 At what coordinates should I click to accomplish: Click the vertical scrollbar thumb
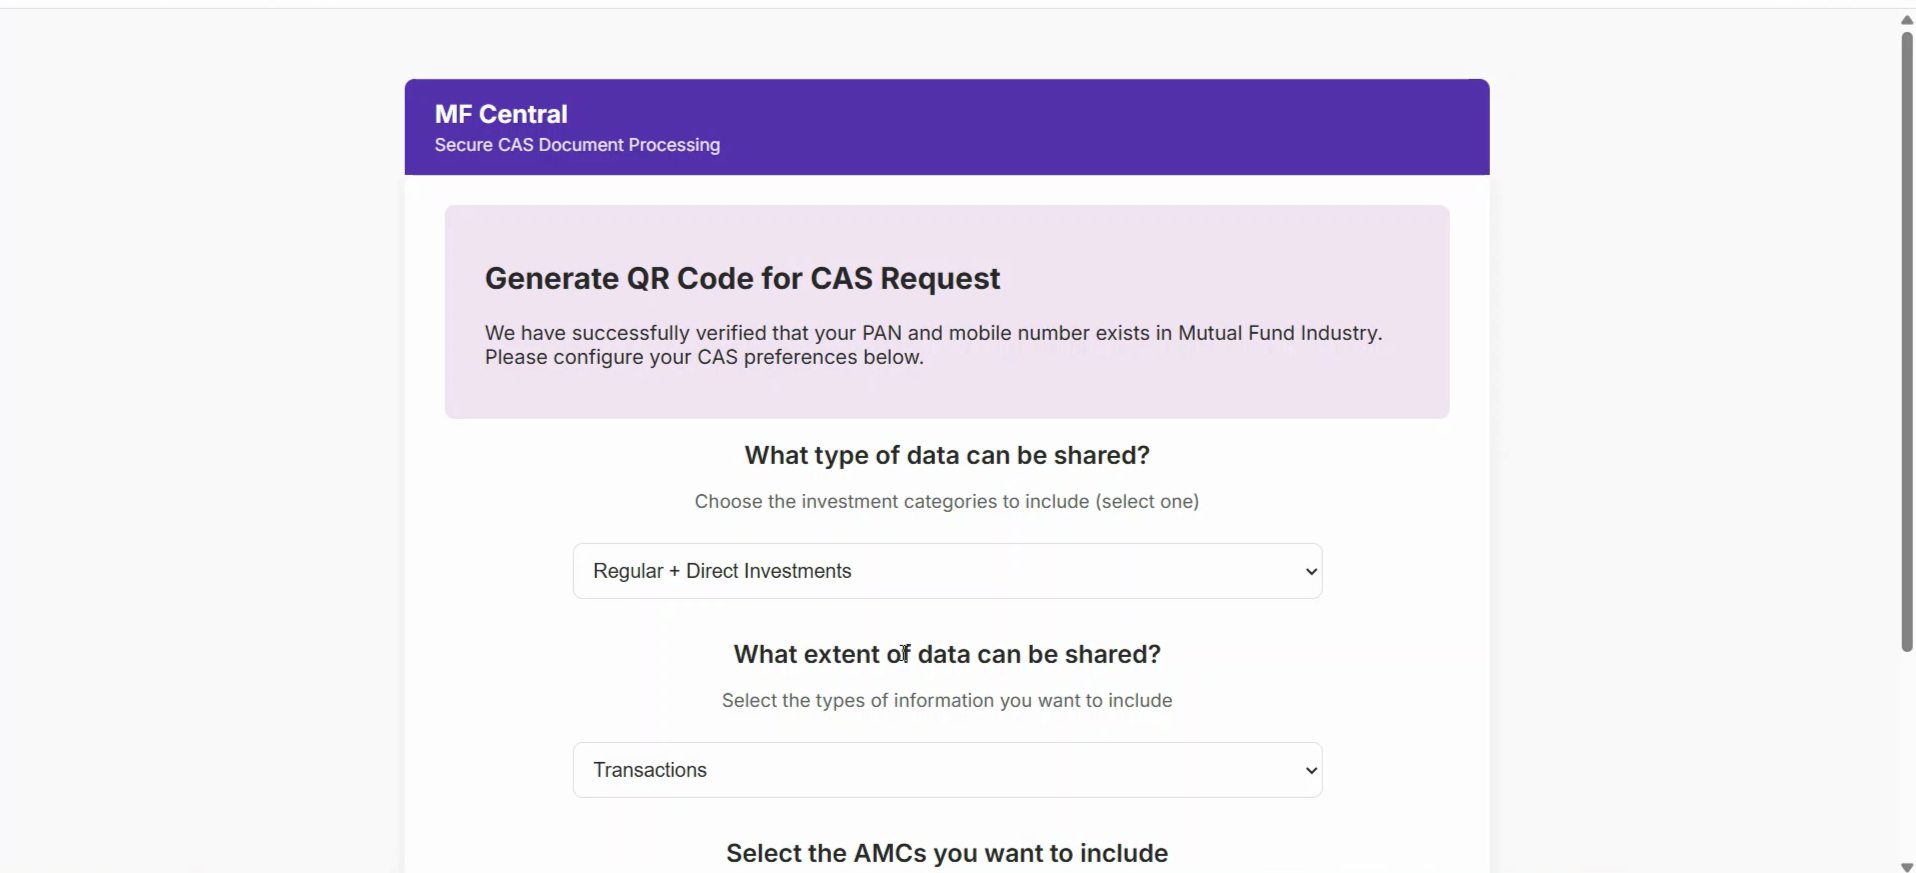pyautogui.click(x=1907, y=340)
